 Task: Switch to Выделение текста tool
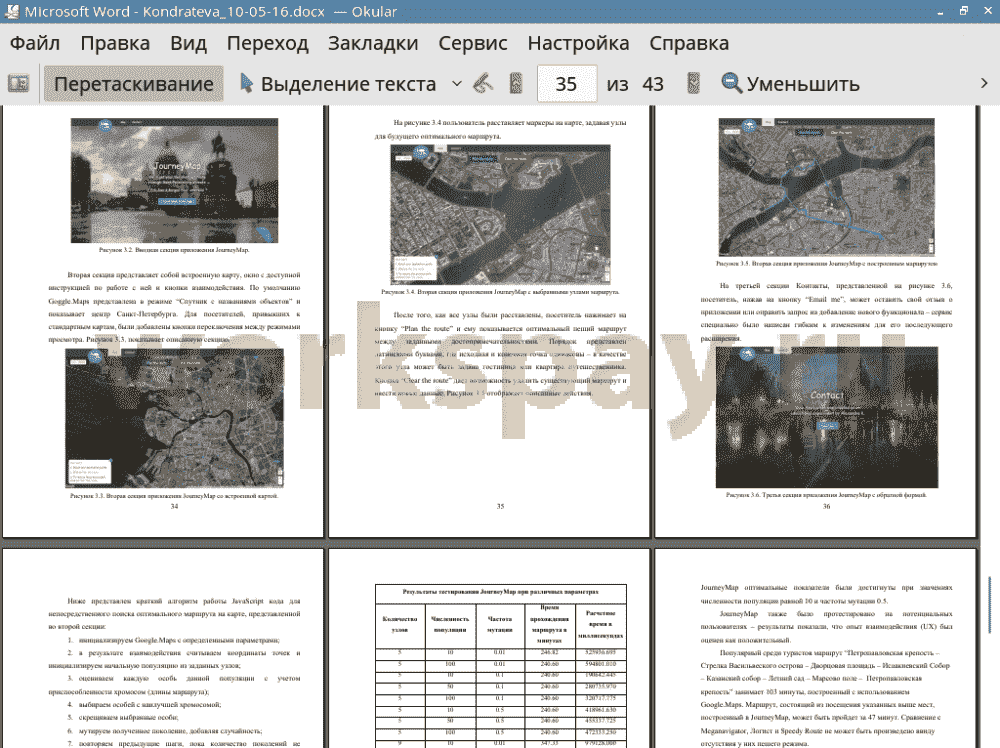338,84
